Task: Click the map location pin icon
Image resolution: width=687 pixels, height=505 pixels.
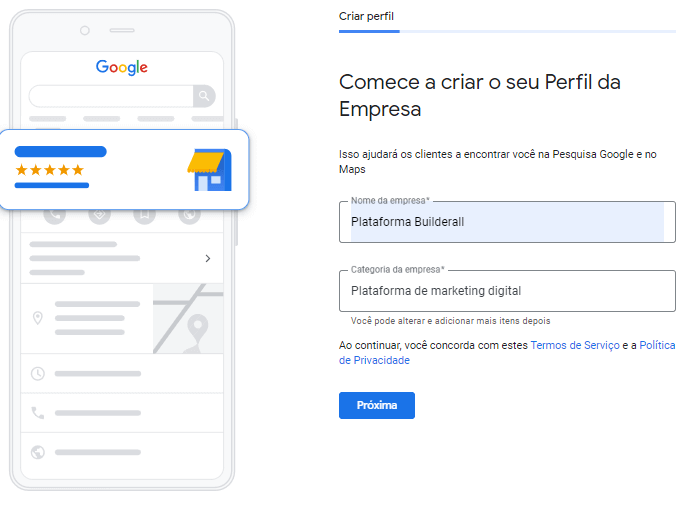Action: (x=38, y=318)
